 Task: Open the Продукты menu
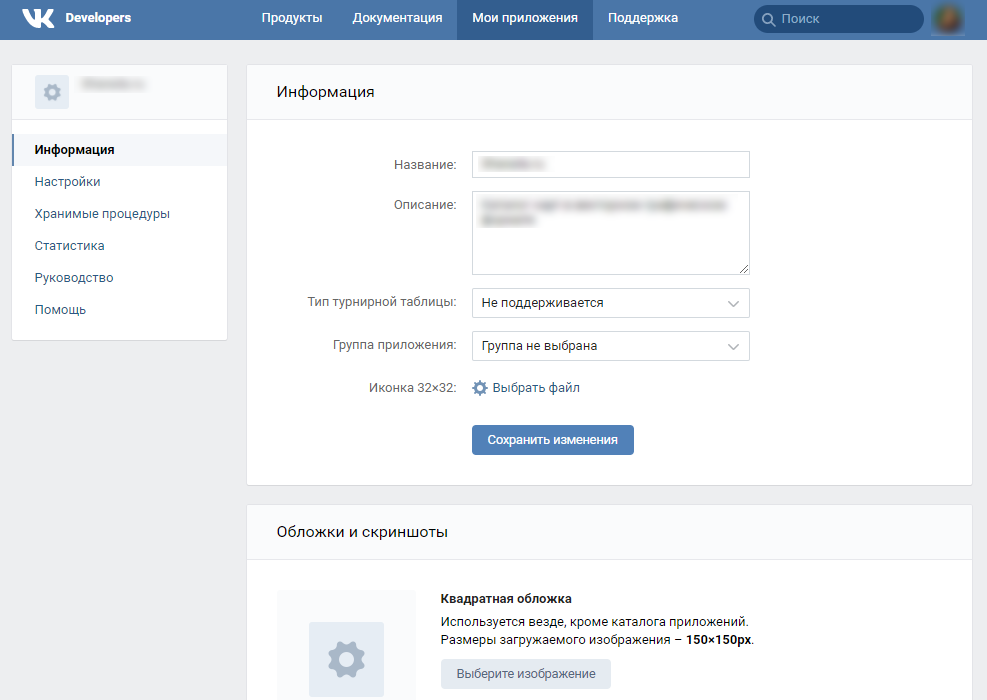pos(291,18)
